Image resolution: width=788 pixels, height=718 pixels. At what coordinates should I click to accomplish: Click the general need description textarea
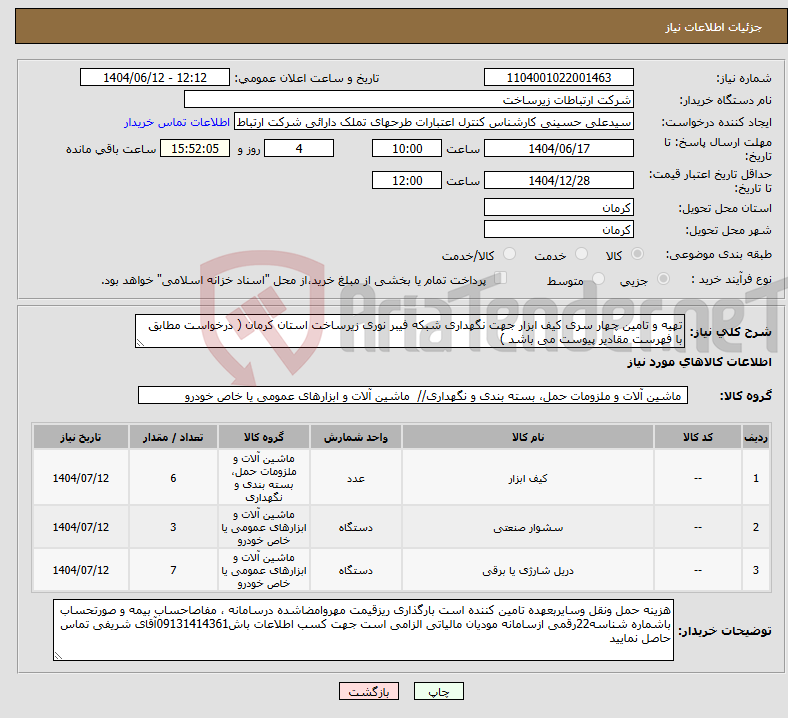click(x=410, y=332)
